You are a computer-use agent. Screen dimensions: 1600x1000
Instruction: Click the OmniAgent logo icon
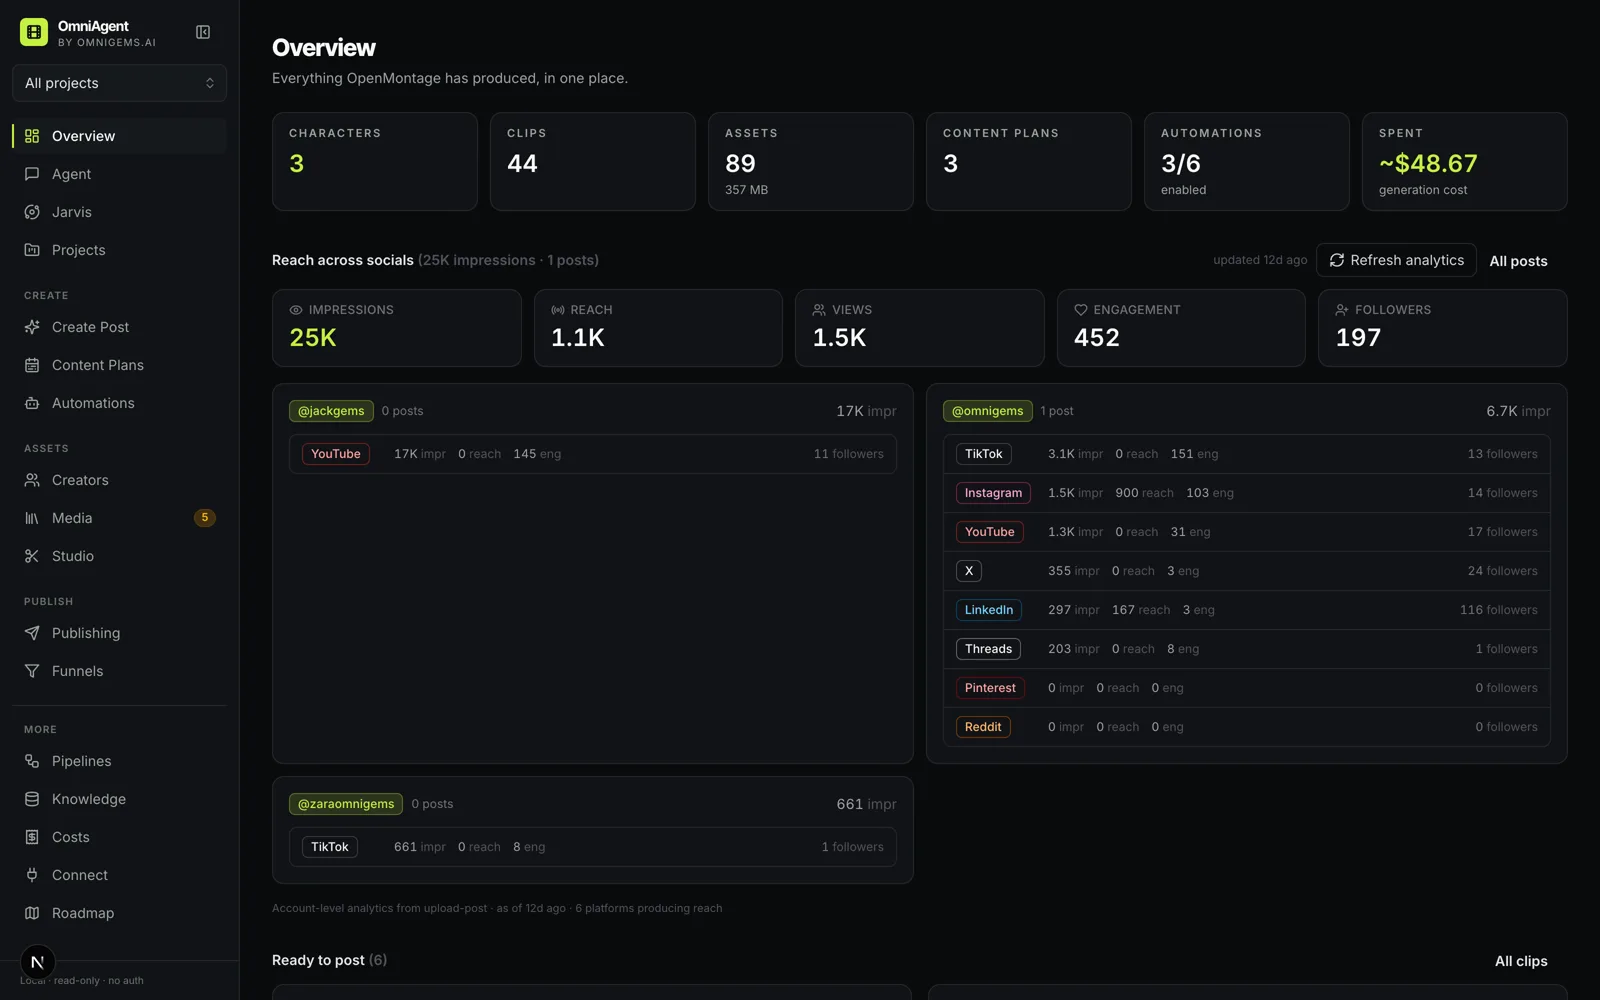point(34,32)
